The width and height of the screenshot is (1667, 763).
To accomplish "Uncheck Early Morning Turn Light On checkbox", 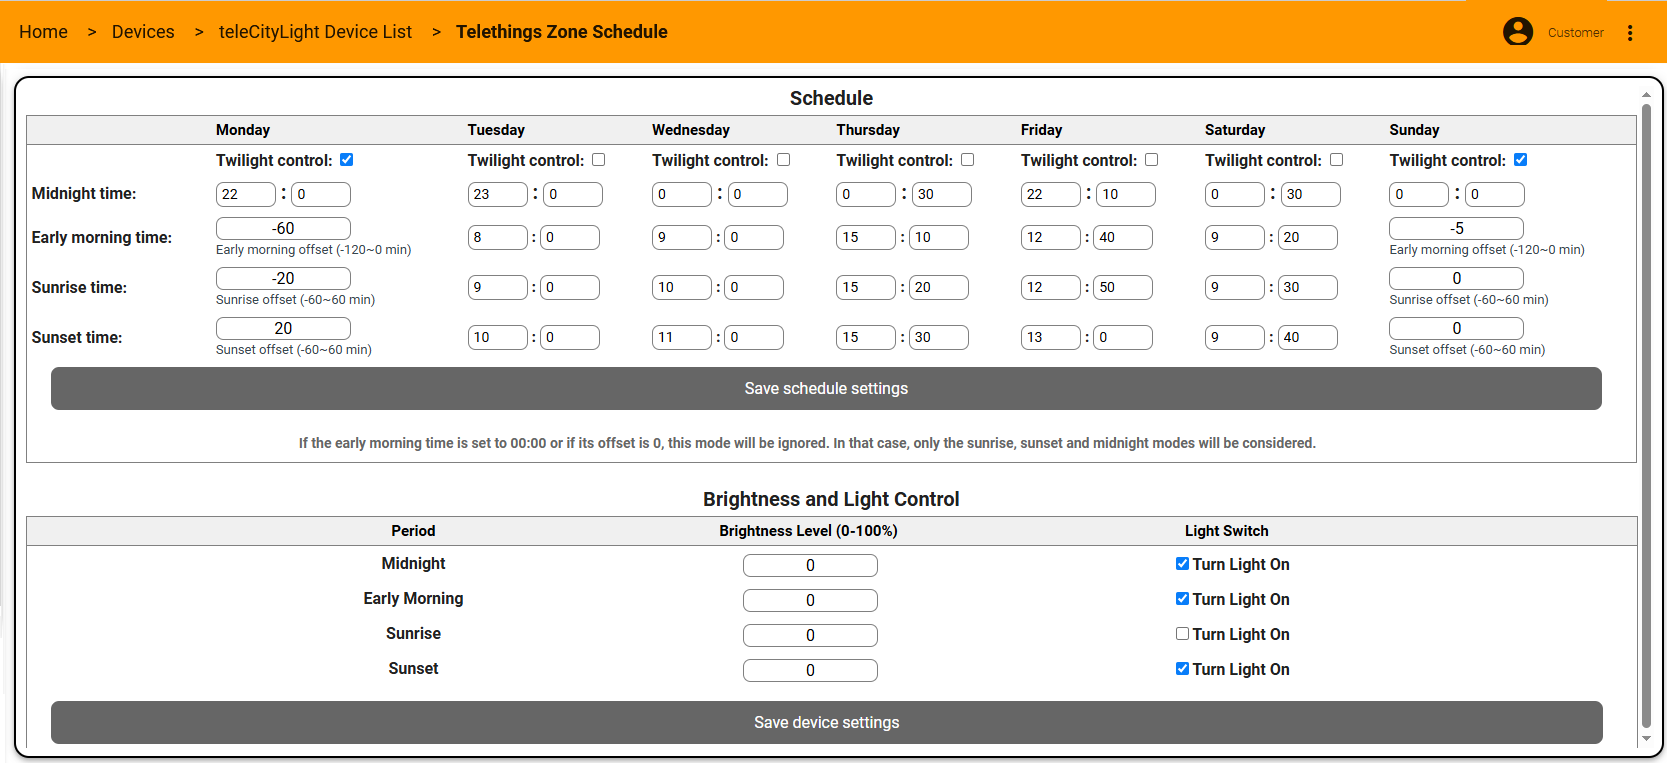I will coord(1182,599).
